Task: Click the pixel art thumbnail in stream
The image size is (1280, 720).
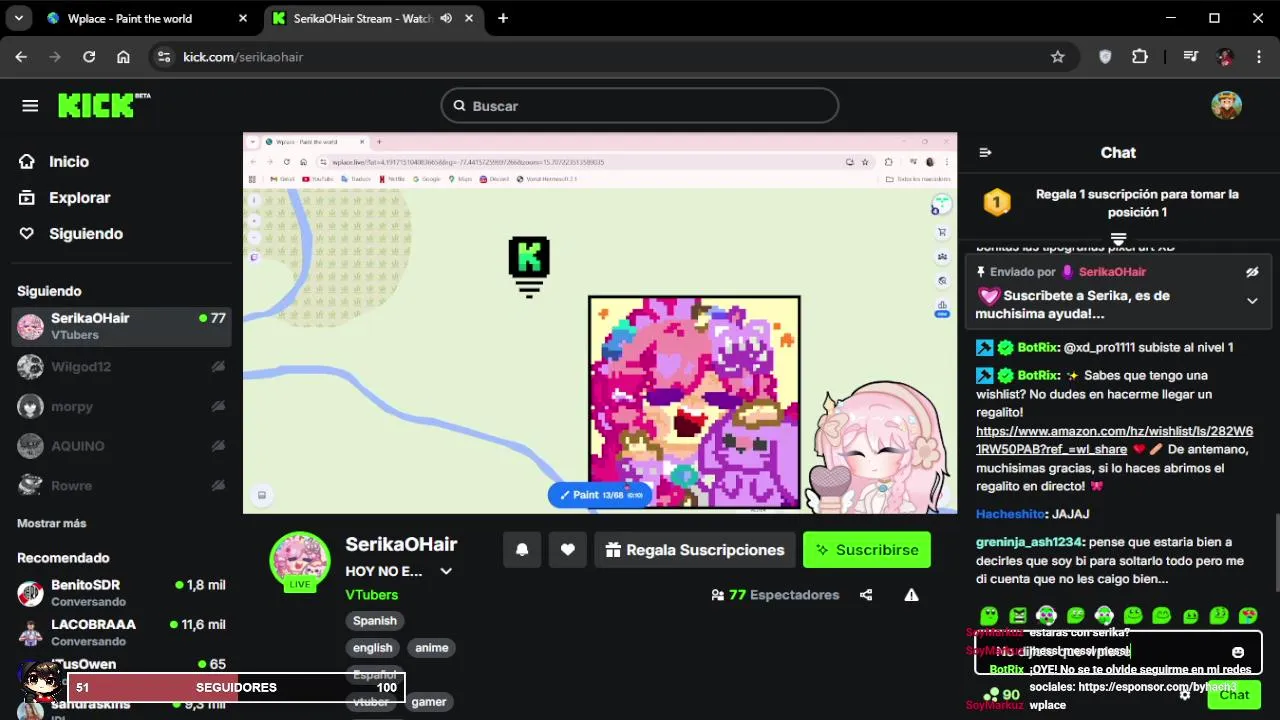Action: point(694,402)
